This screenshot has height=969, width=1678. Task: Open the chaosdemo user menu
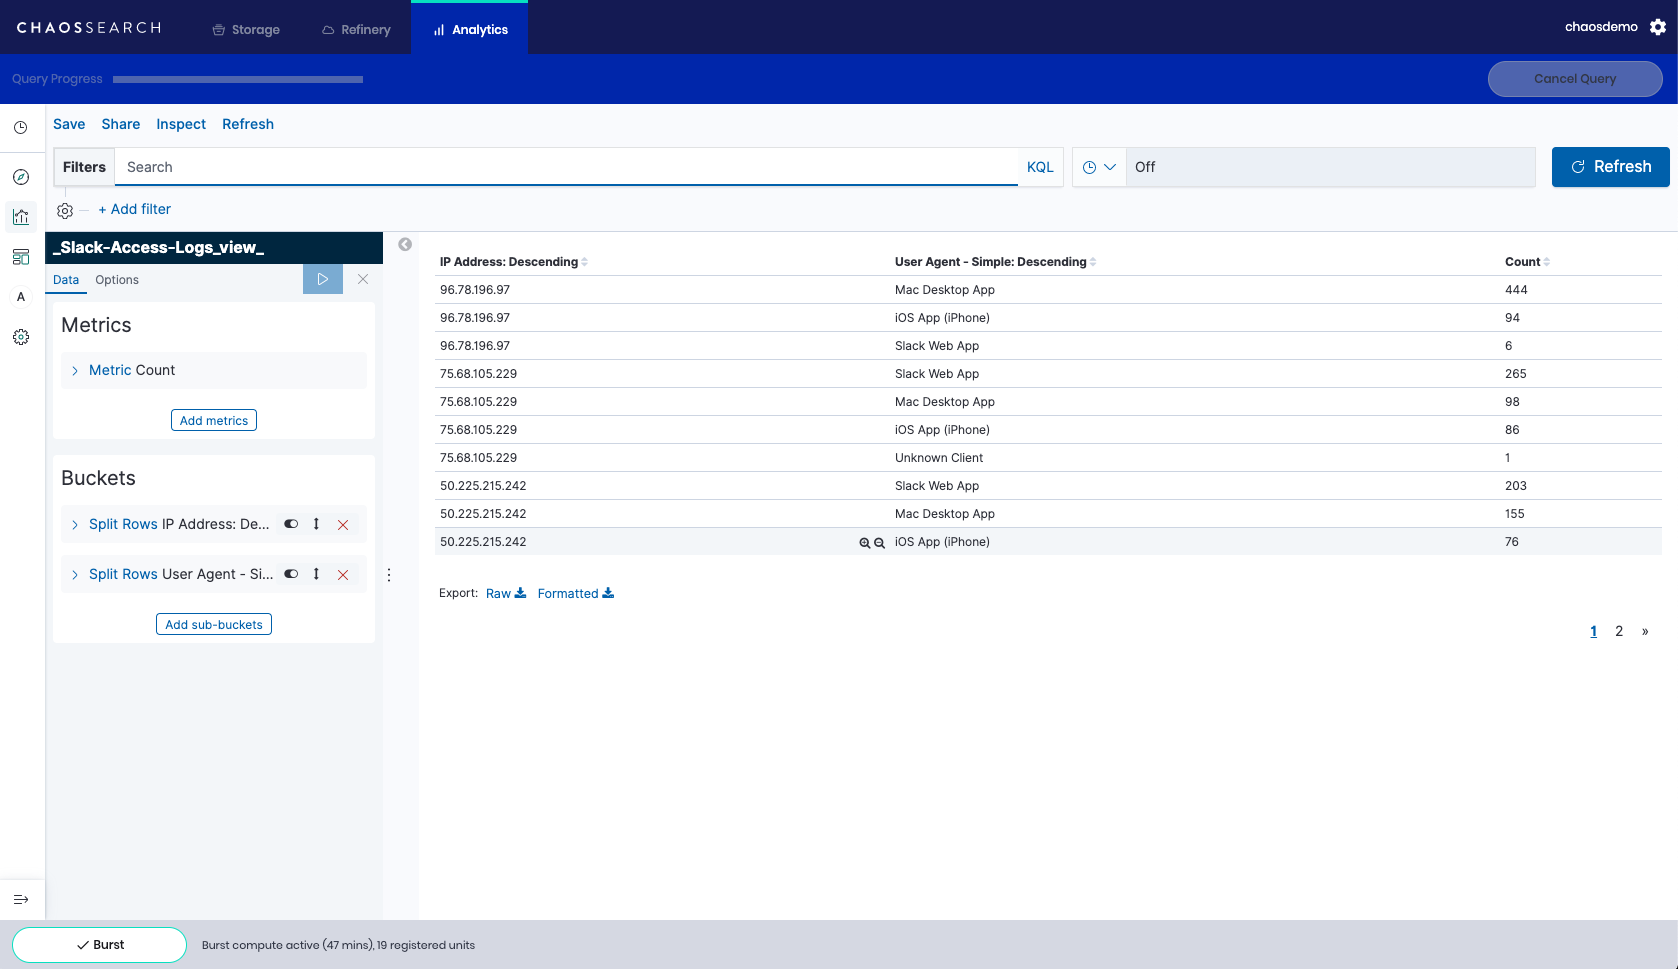(x=1601, y=27)
